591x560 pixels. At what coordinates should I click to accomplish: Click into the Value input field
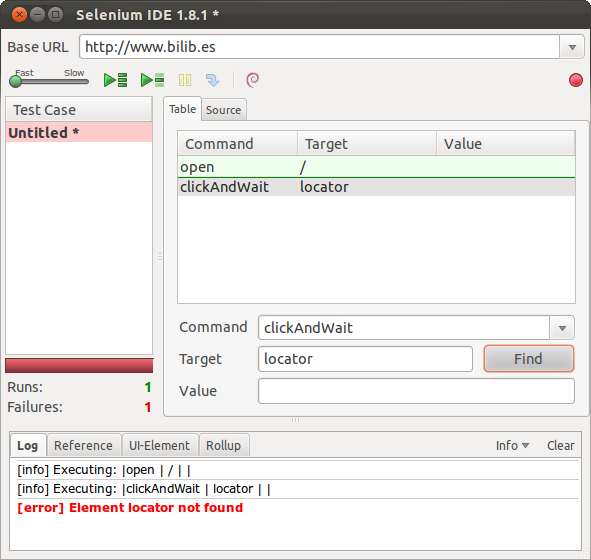click(416, 391)
